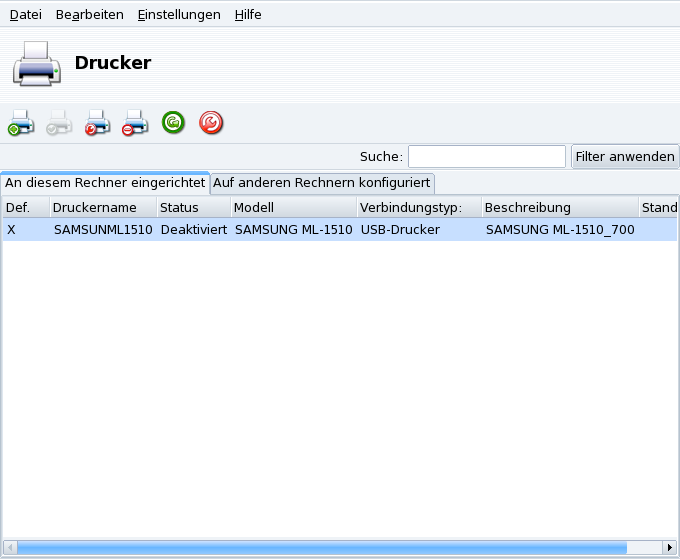Select the SAMSUNML1510 printer row
Screen dimensions: 680x560
pyautogui.click(x=300, y=230)
